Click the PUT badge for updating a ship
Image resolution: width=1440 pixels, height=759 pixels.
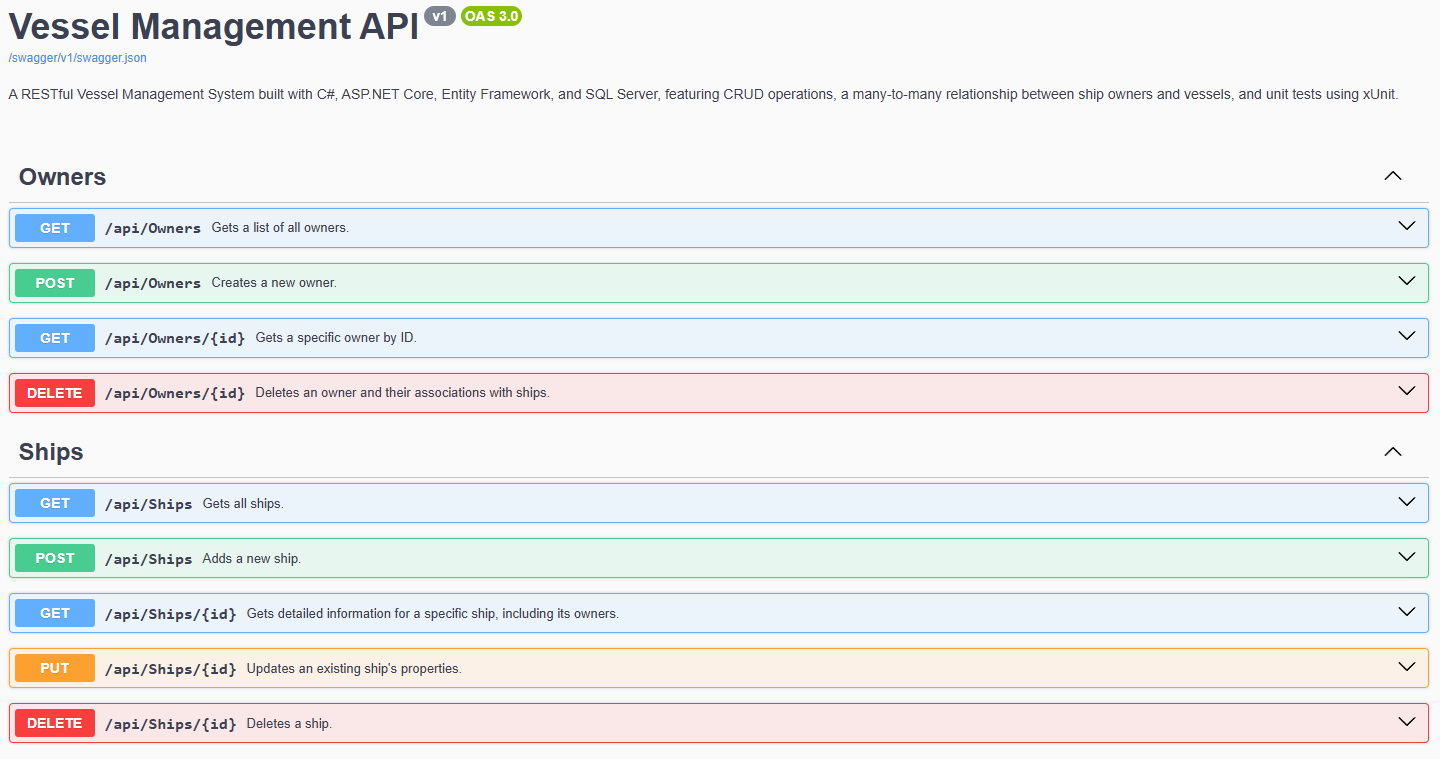tap(55, 668)
